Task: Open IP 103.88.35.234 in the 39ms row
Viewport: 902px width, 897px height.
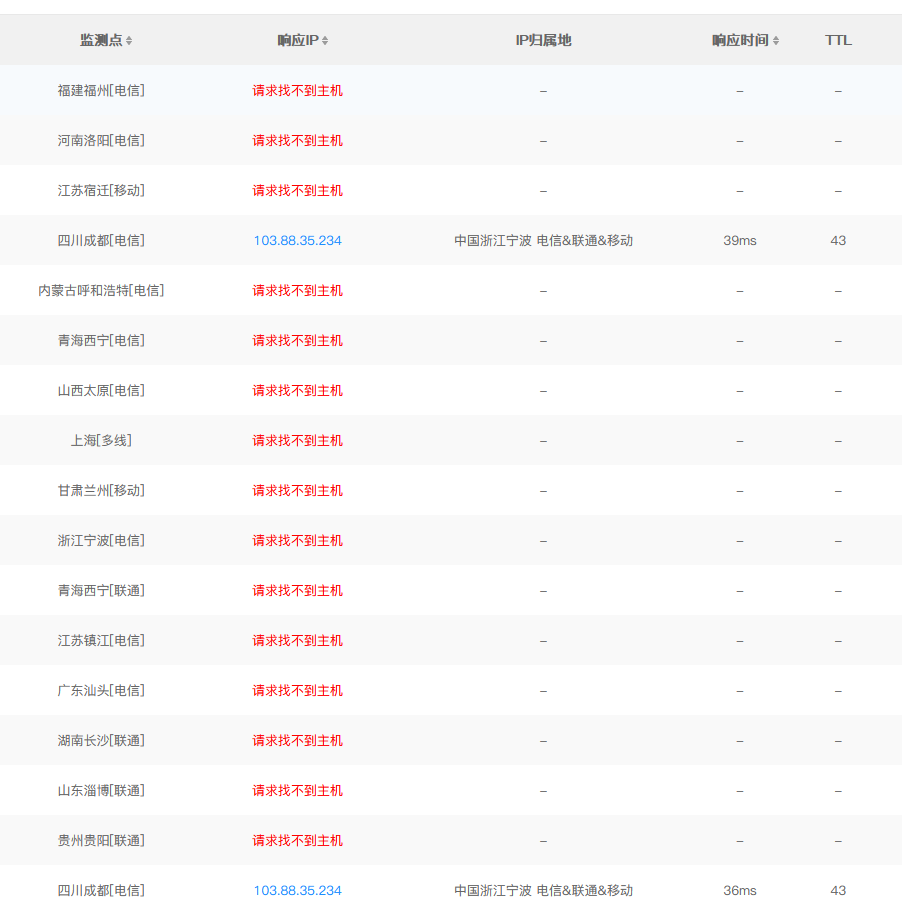Action: tap(297, 240)
